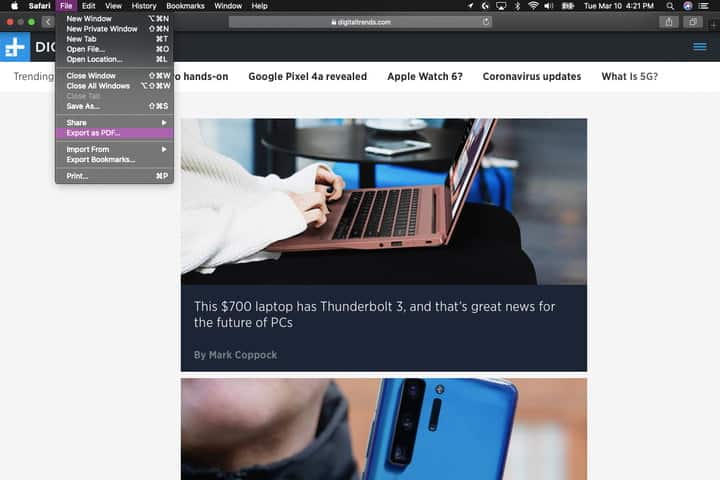
Task: Click the show tab overview icon
Action: pos(693,21)
